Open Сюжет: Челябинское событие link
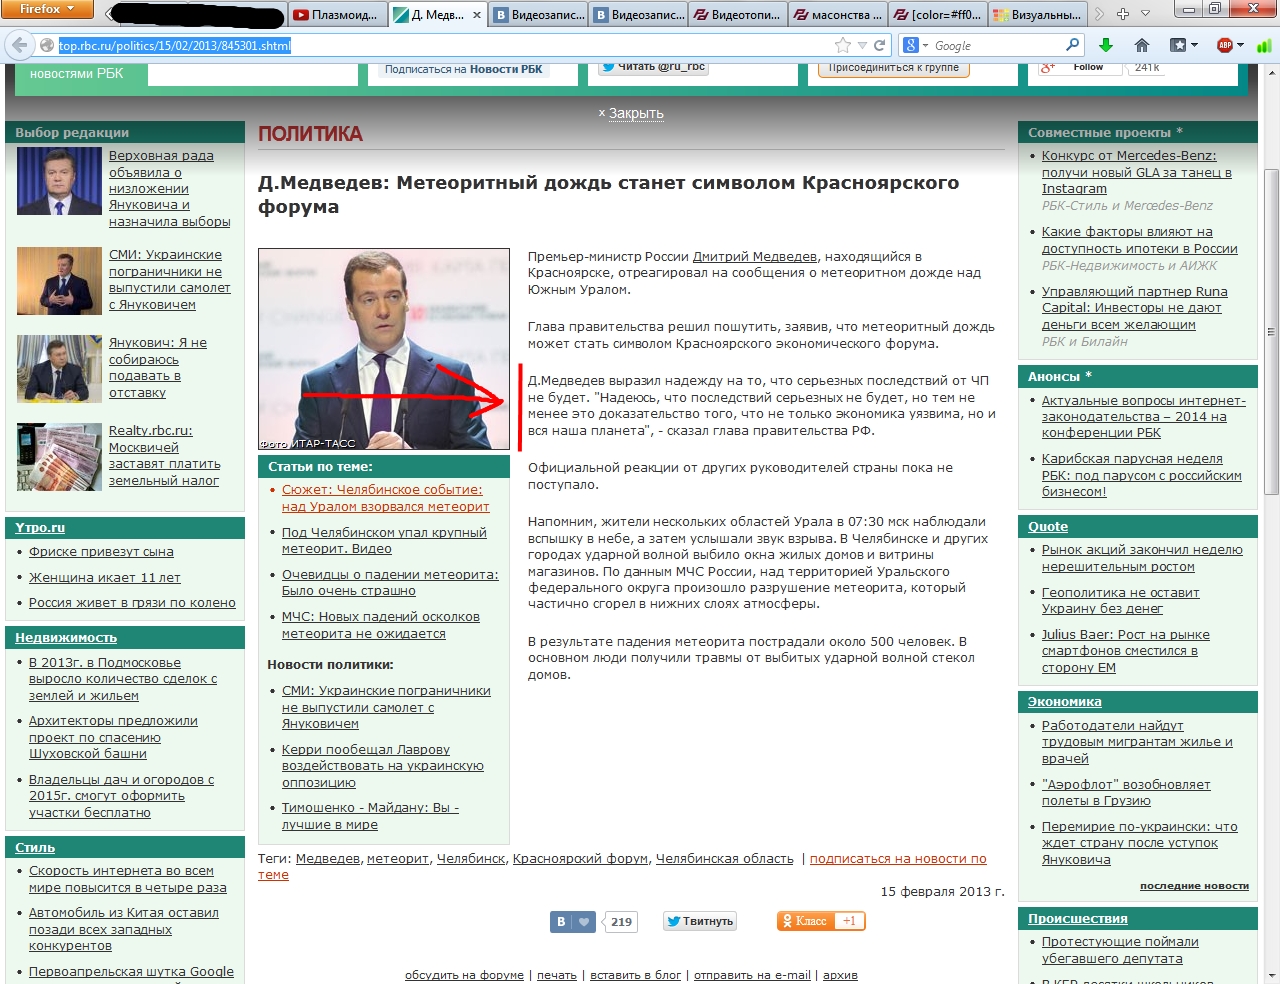This screenshot has height=984, width=1280. tap(385, 498)
